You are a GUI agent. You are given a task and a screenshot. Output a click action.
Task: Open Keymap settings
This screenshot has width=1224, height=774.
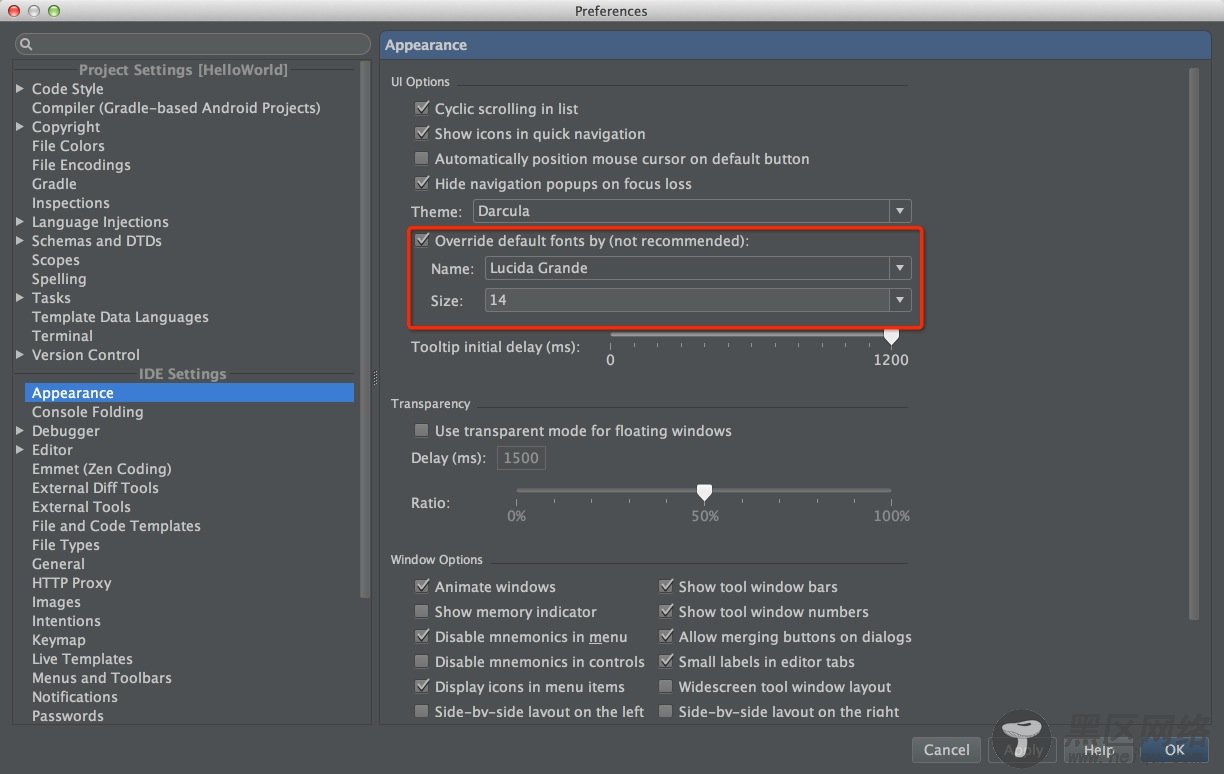pyautogui.click(x=59, y=640)
